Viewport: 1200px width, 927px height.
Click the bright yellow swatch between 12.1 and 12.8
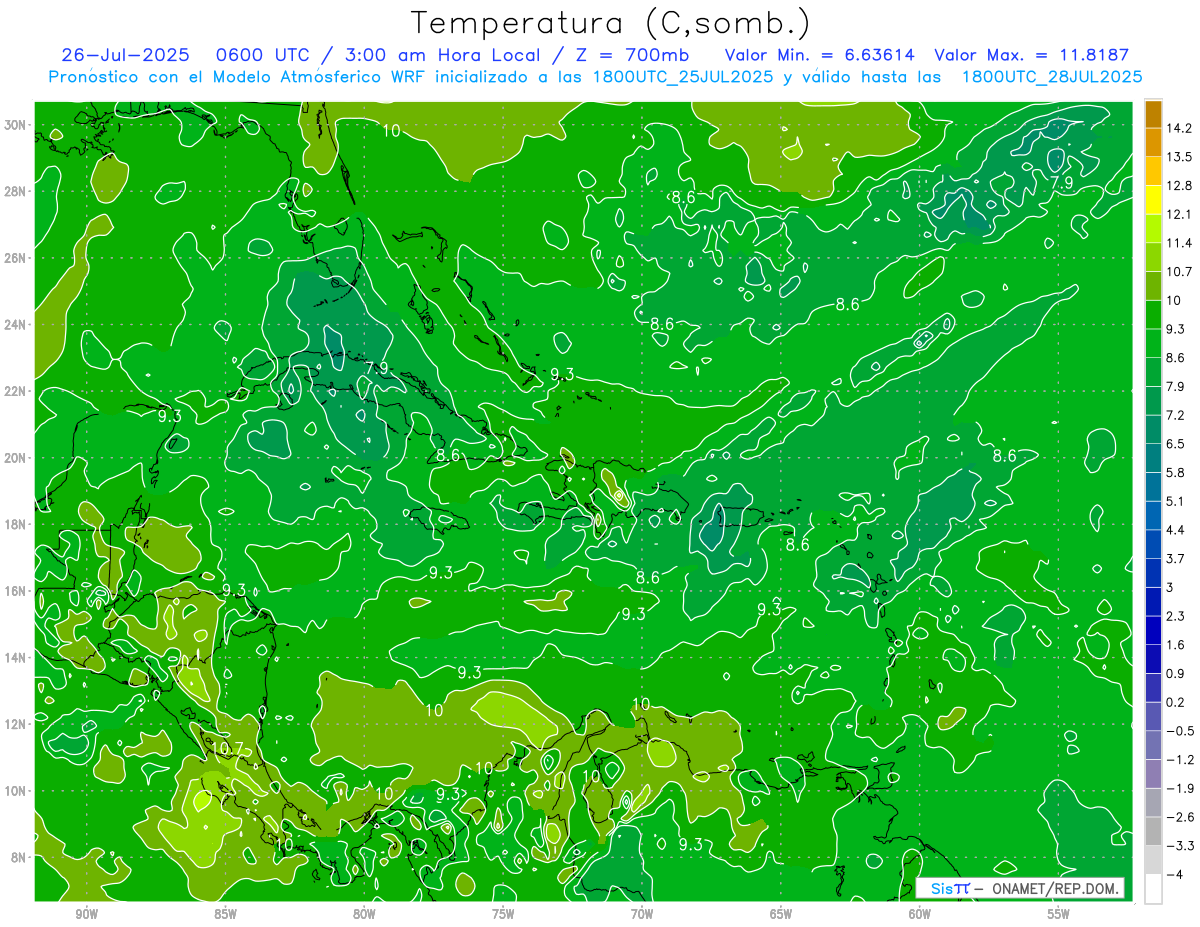click(x=1153, y=200)
